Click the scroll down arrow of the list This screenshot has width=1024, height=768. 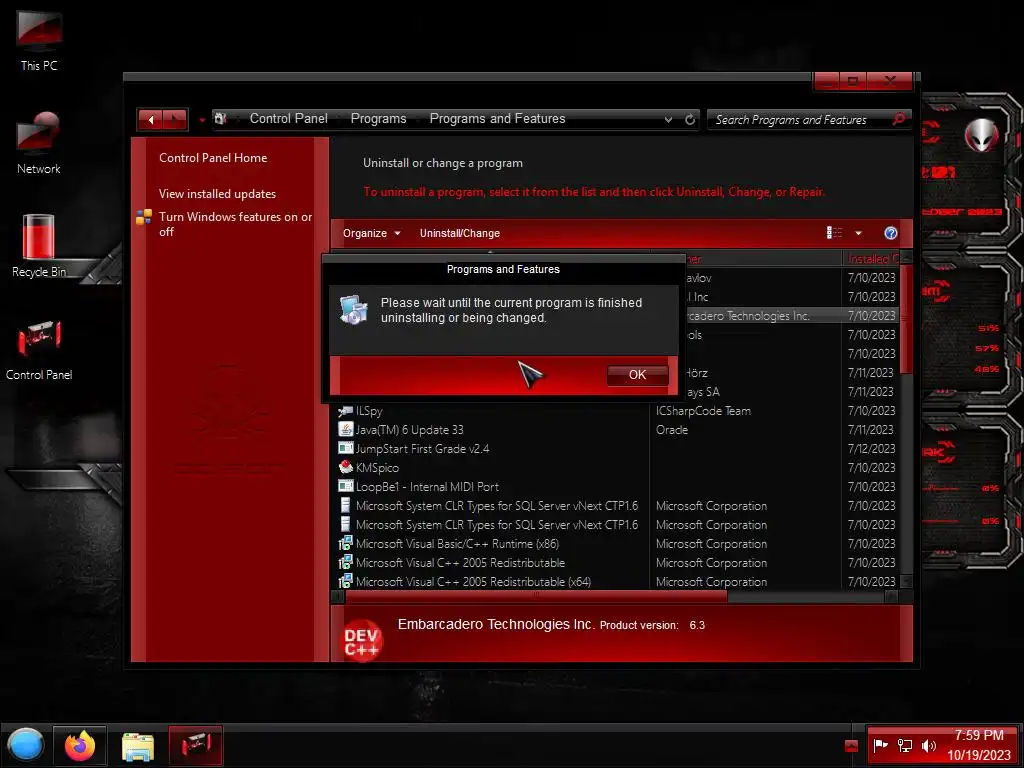click(x=906, y=581)
